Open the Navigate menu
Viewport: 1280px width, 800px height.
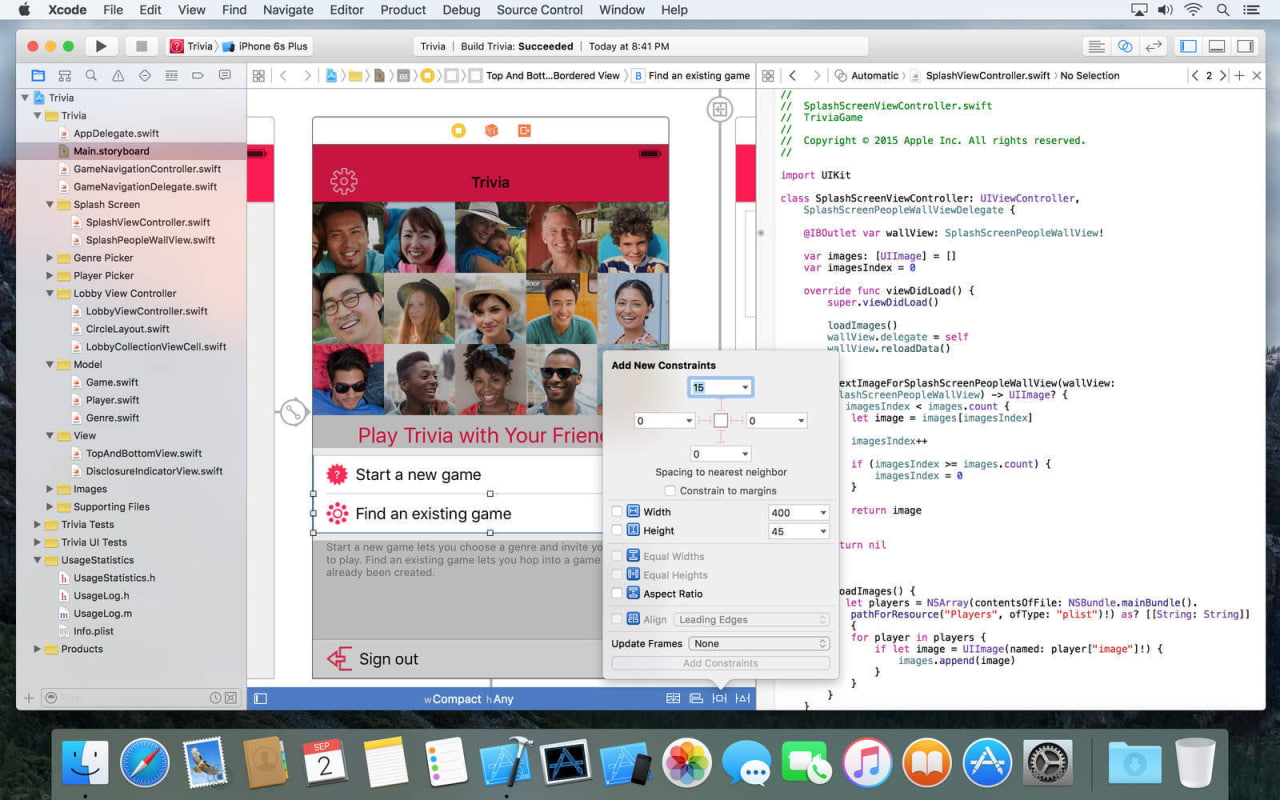[287, 10]
